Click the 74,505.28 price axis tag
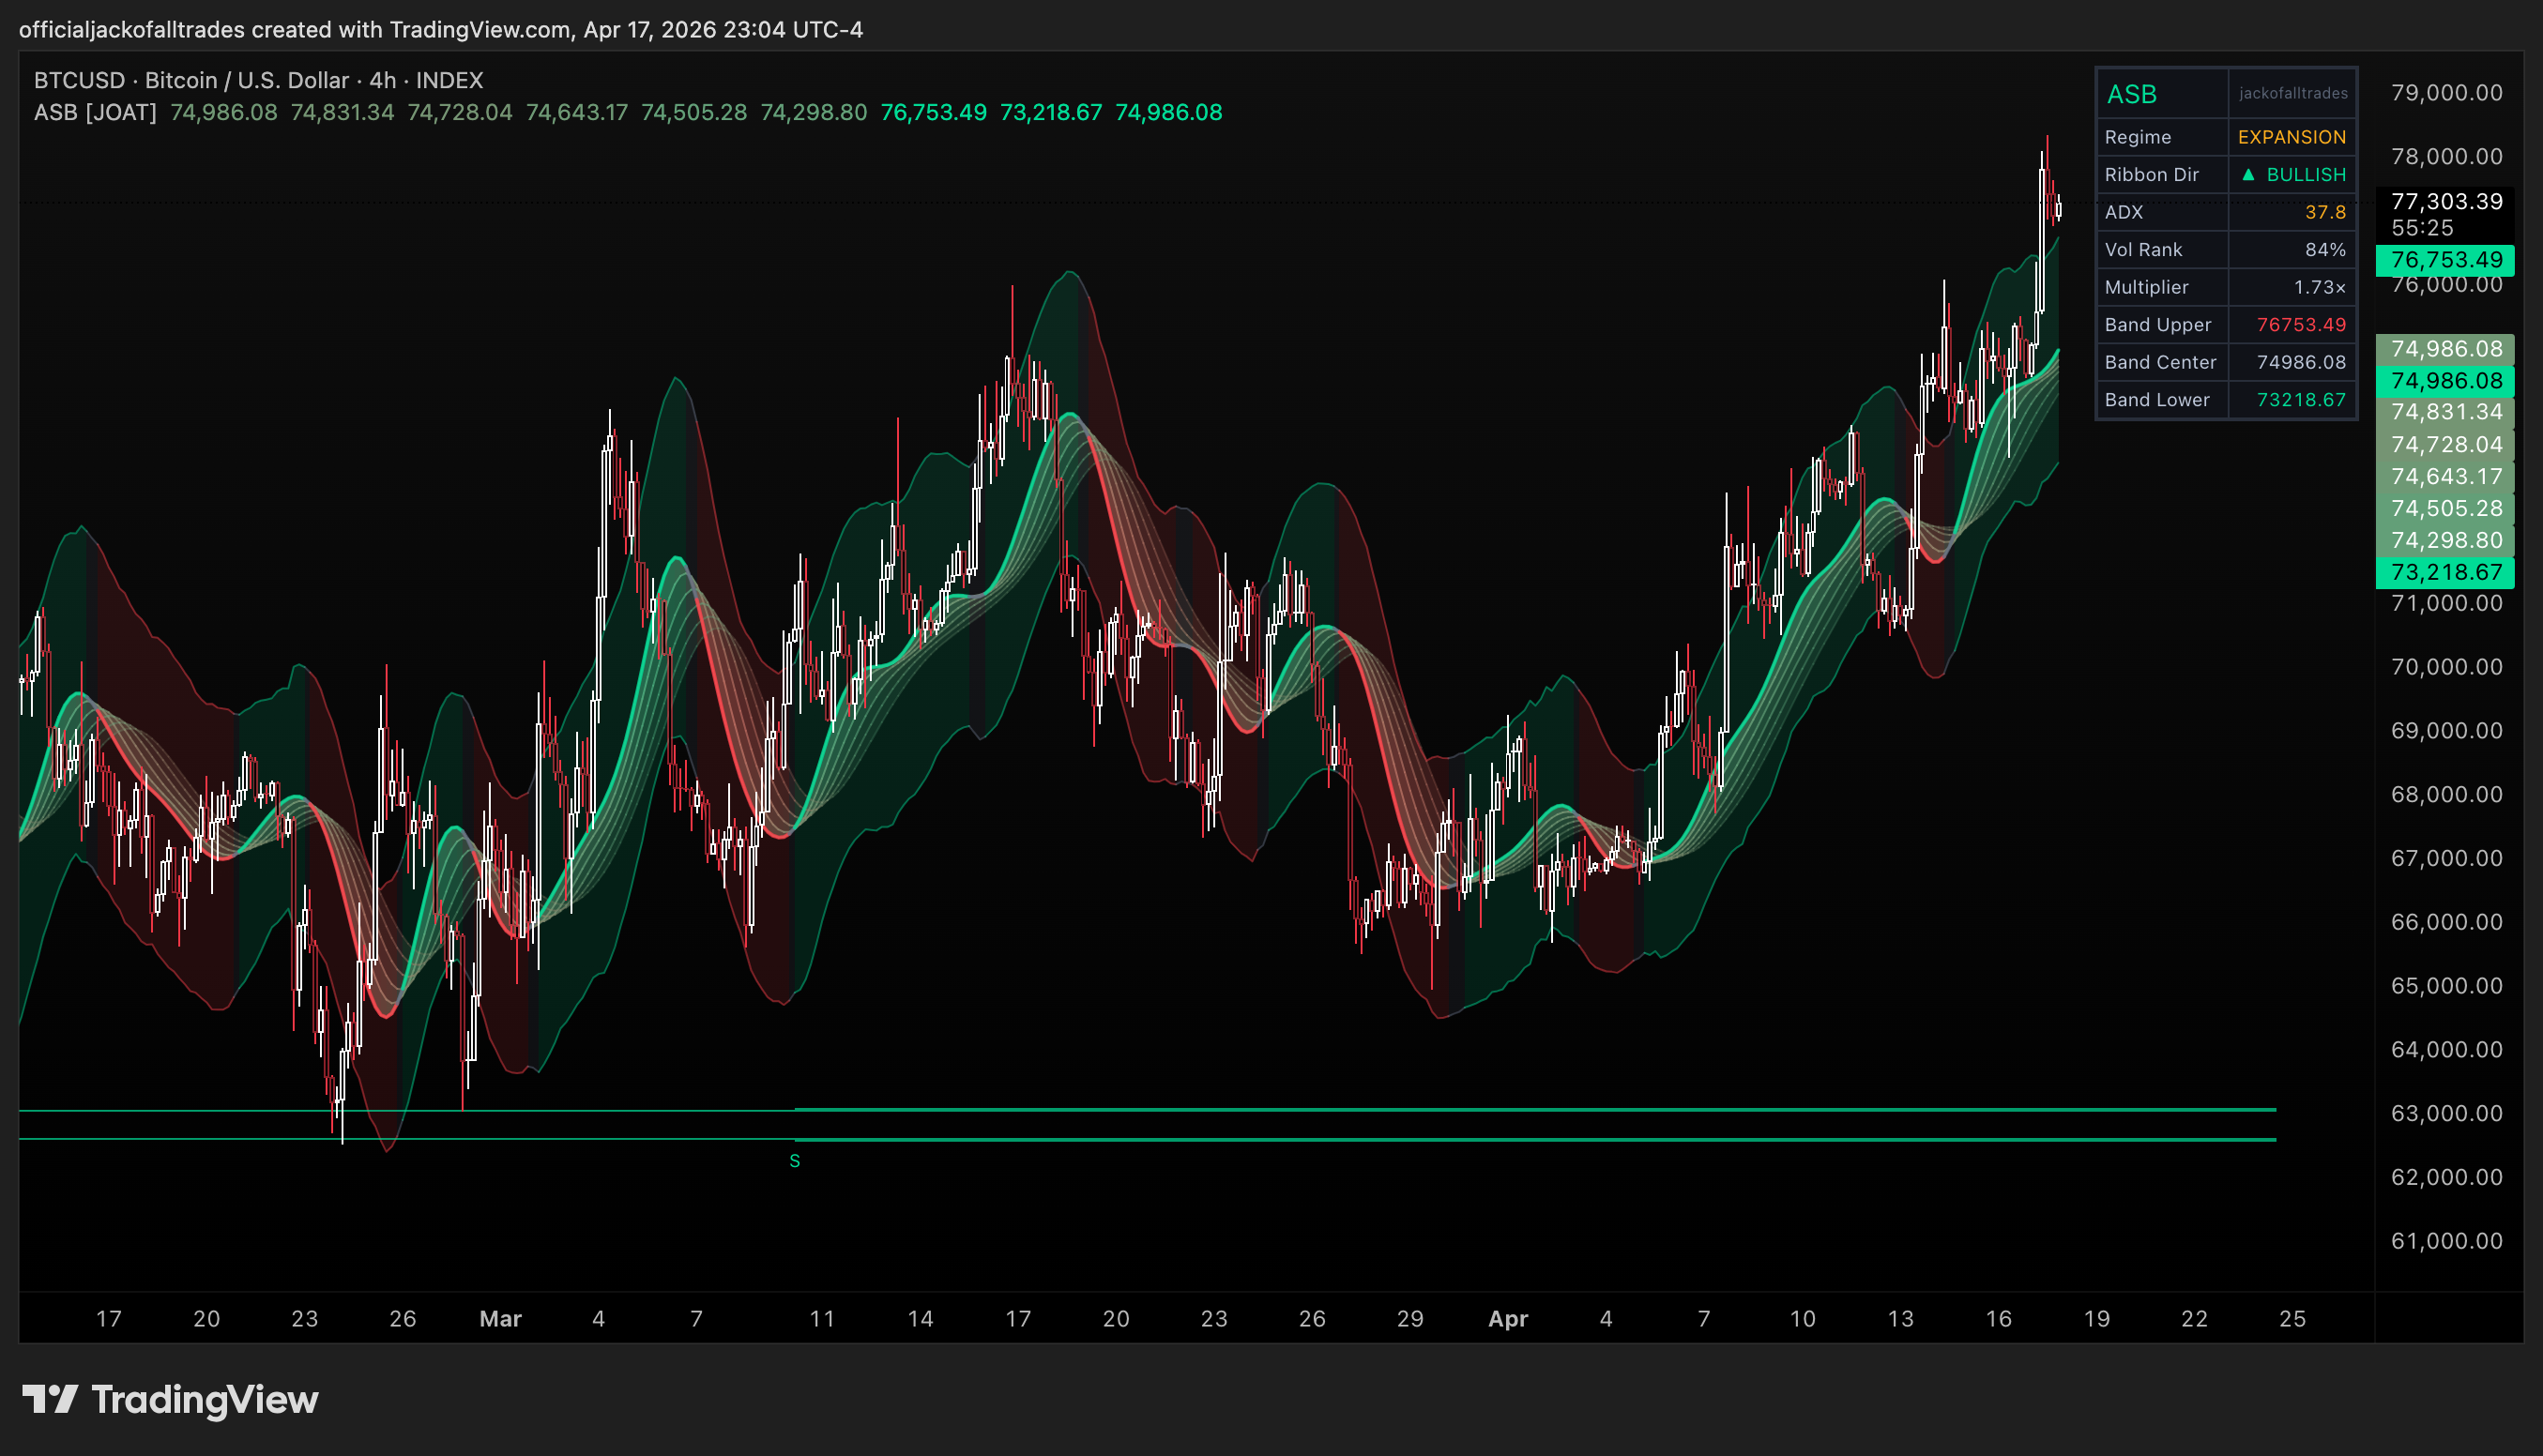This screenshot has width=2543, height=1456. [x=2446, y=508]
